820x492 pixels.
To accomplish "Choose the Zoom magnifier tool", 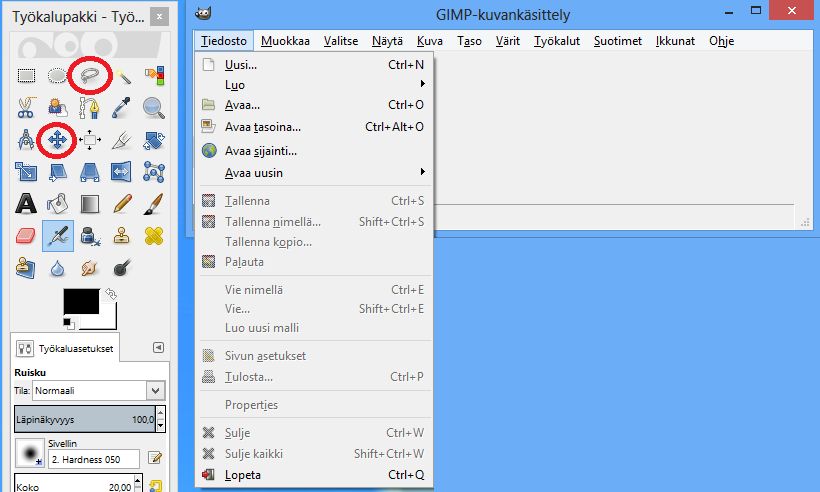I will click(153, 107).
